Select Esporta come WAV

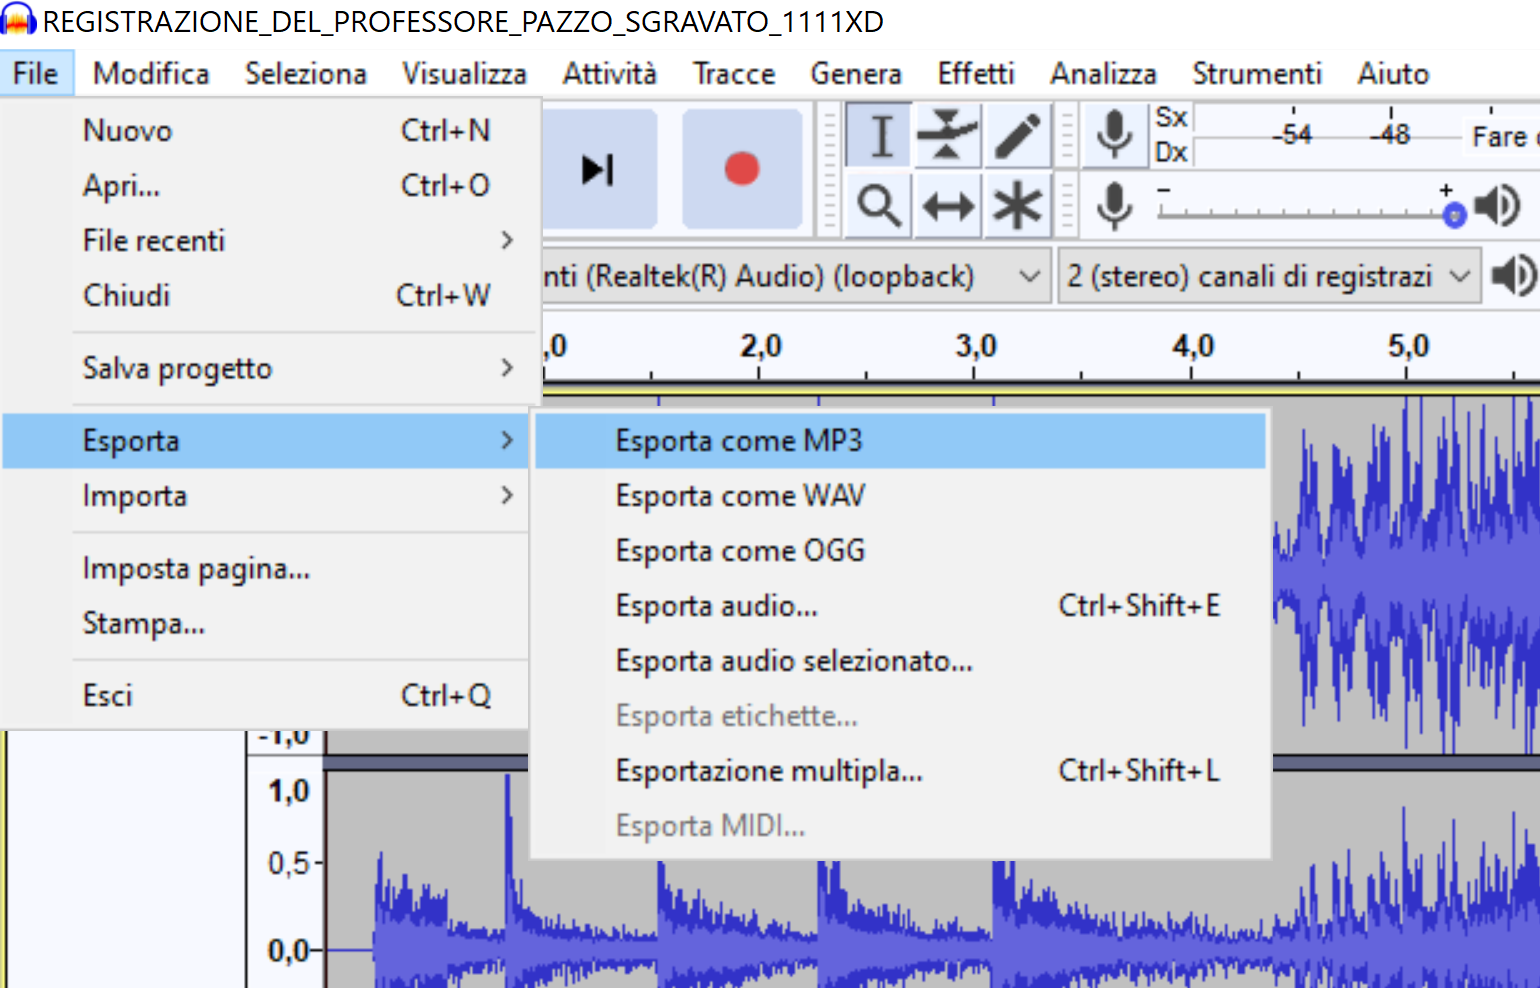click(x=901, y=496)
